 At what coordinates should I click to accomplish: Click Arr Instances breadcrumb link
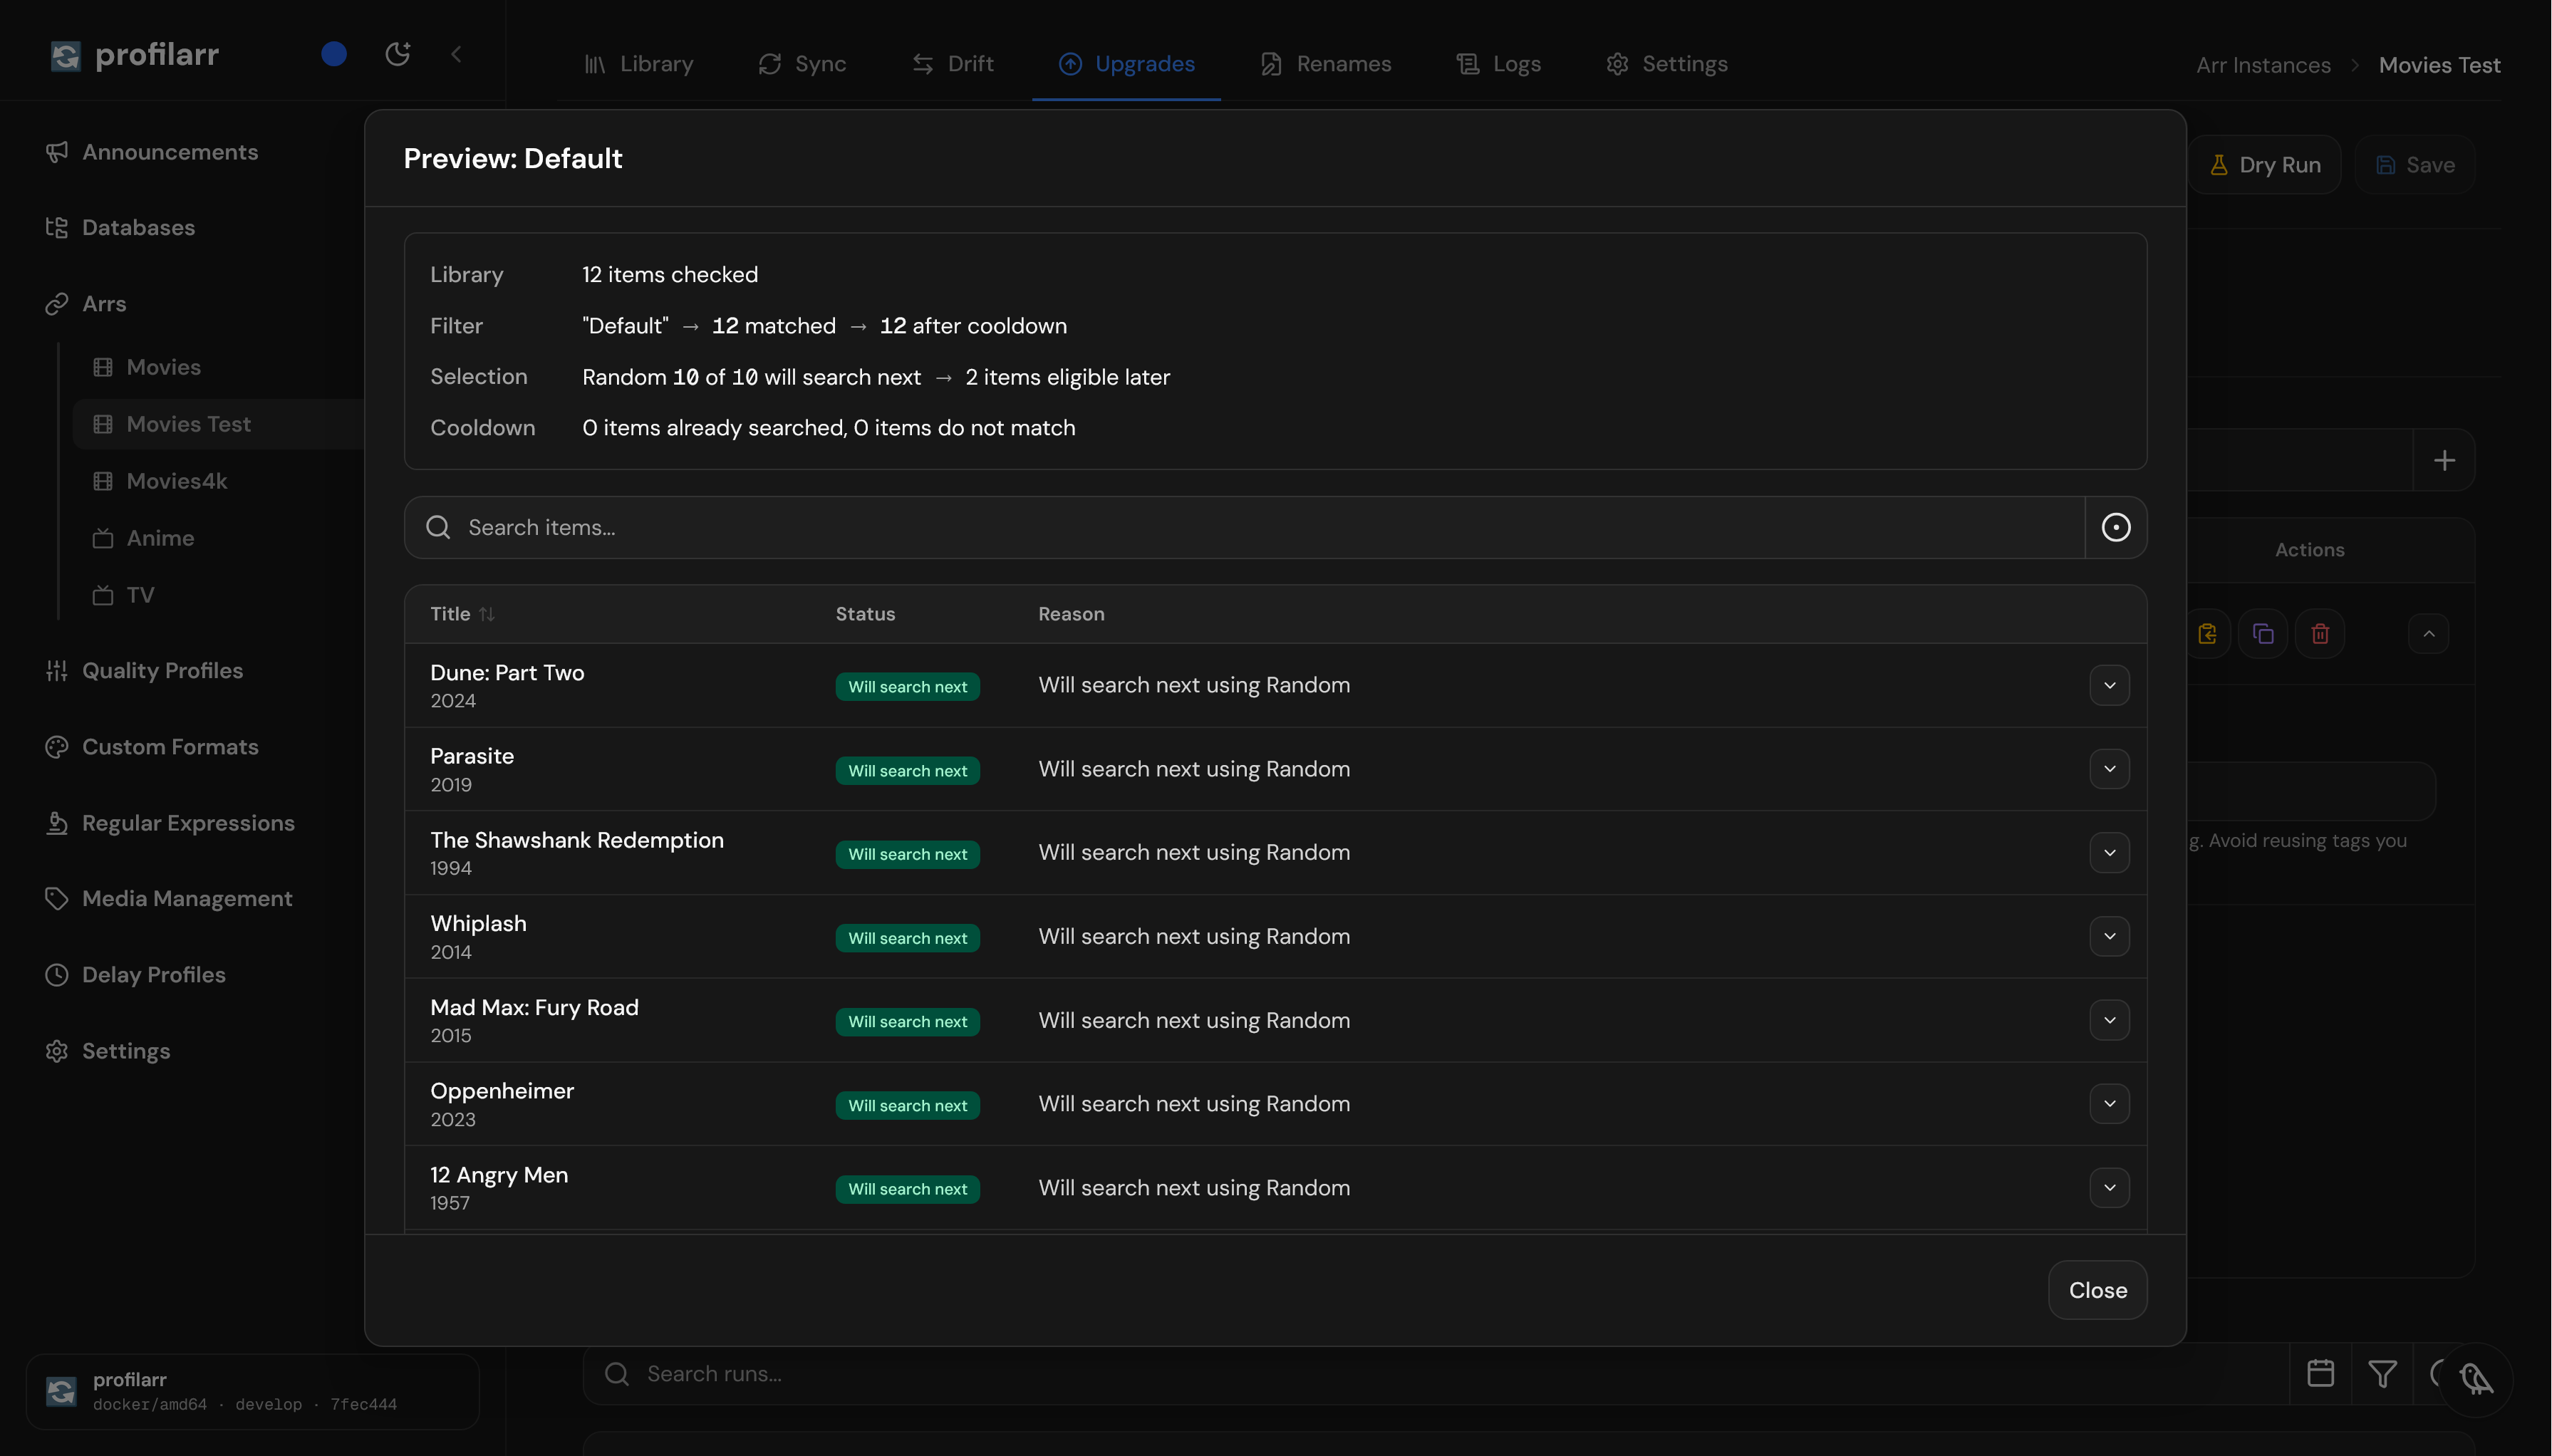pos(2263,65)
